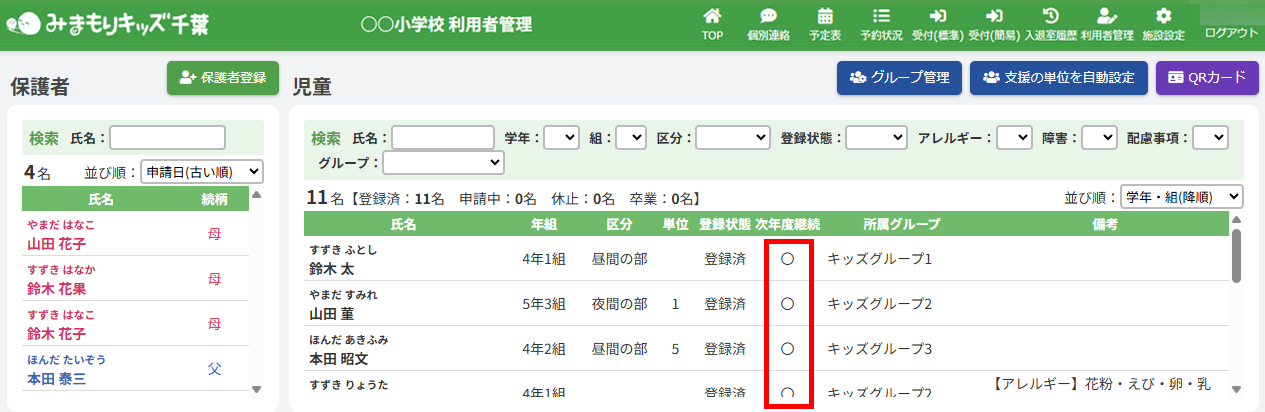Open 受付(簡易) sign-in icon

[x=994, y=16]
